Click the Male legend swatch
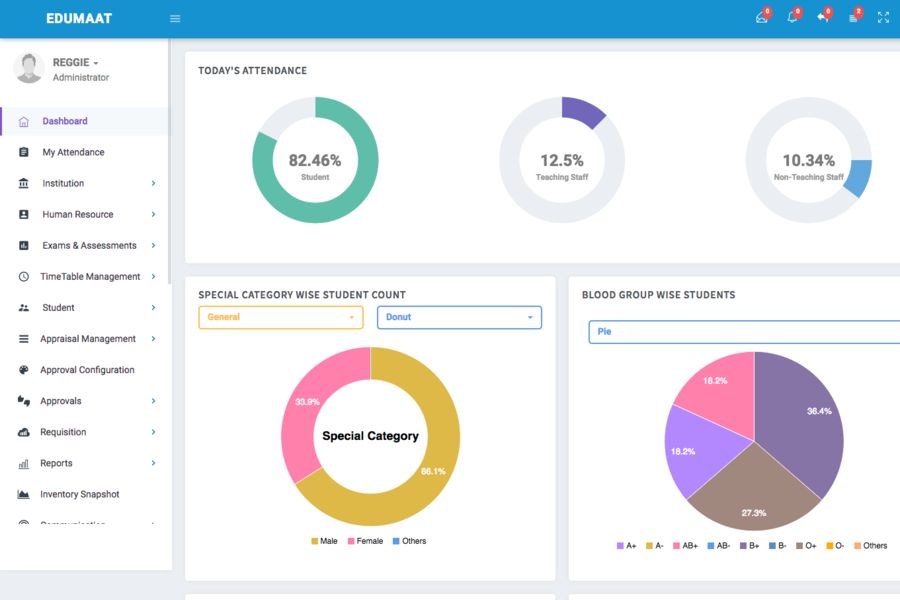Viewport: 900px width, 600px height. (315, 541)
